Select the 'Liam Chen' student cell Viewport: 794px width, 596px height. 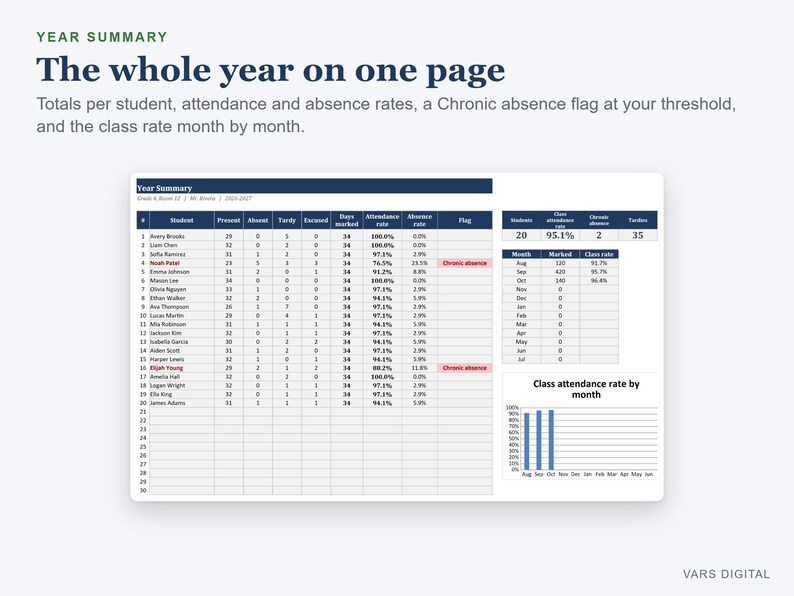pyautogui.click(x=182, y=245)
